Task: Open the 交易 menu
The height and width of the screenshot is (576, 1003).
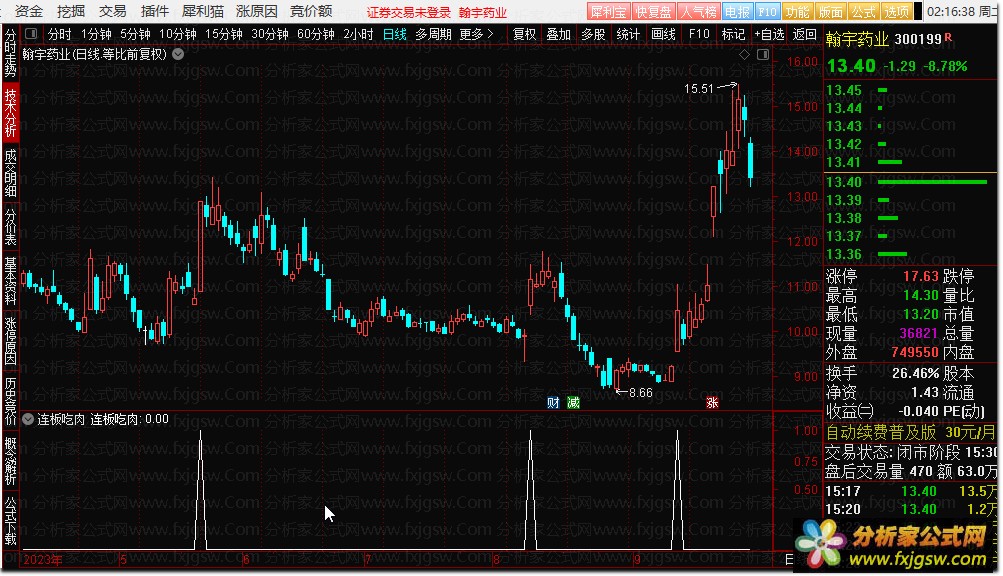Action: [x=113, y=11]
